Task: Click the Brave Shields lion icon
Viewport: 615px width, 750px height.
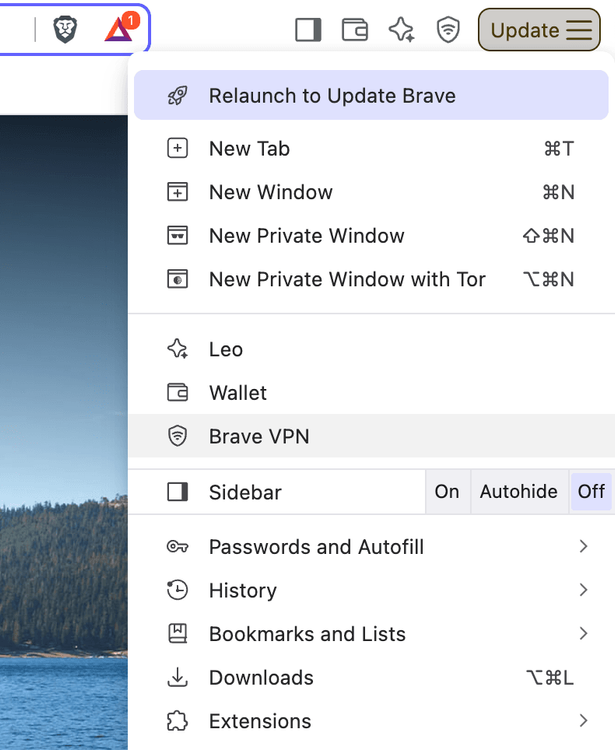Action: coord(65,30)
